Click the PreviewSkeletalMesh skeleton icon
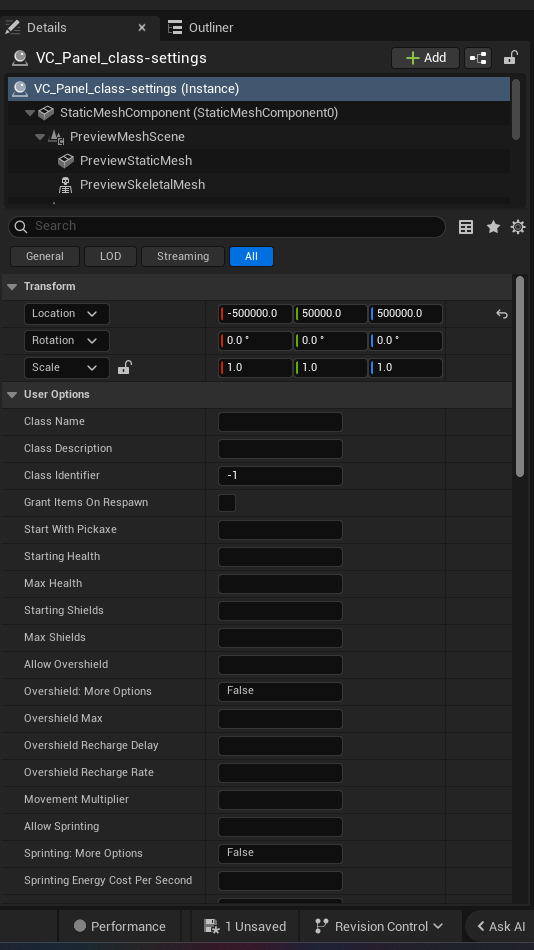 pyautogui.click(x=65, y=184)
